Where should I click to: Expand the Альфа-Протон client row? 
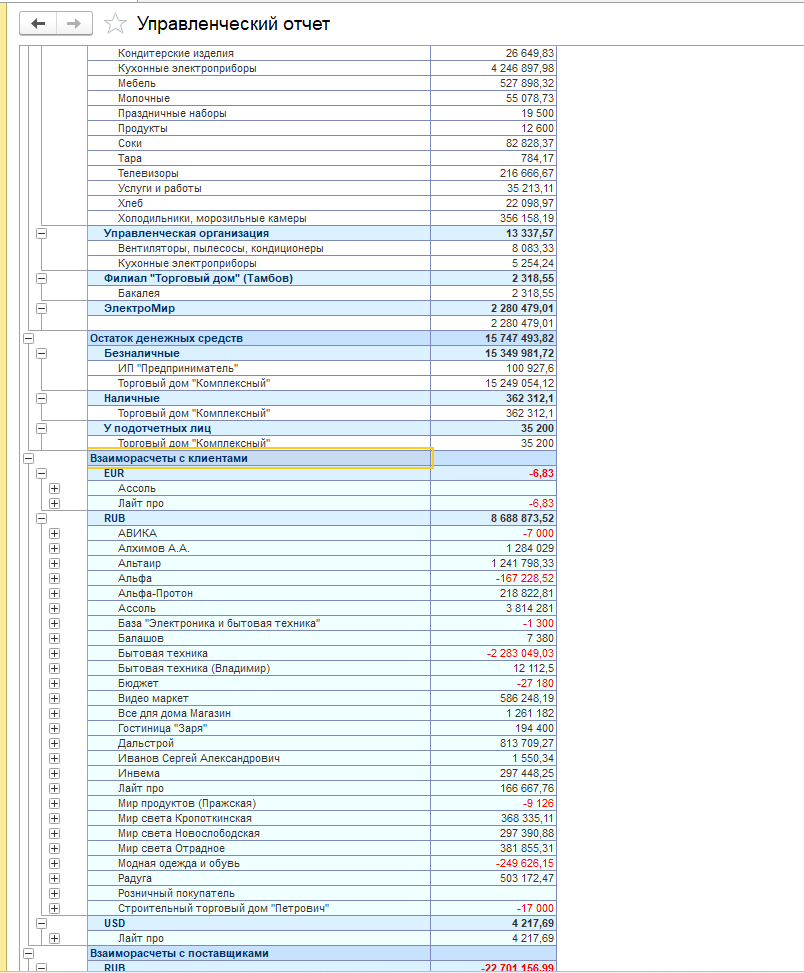pos(55,593)
